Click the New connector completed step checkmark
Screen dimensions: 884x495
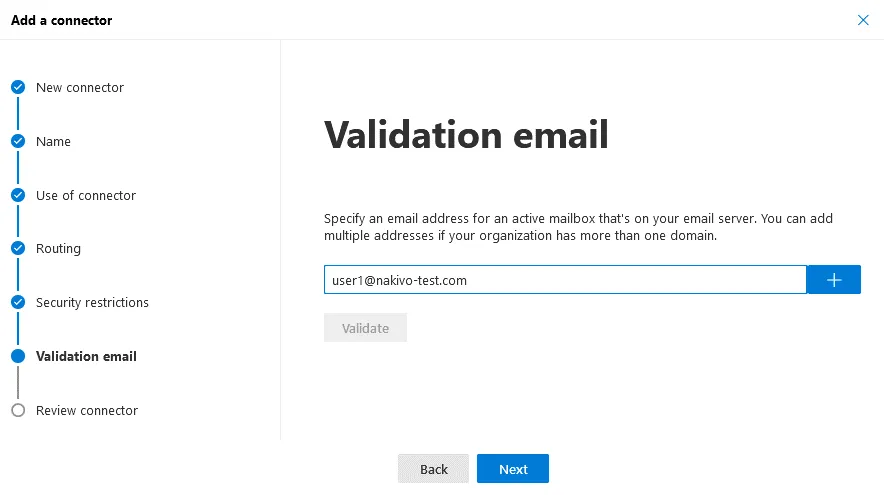(x=18, y=88)
